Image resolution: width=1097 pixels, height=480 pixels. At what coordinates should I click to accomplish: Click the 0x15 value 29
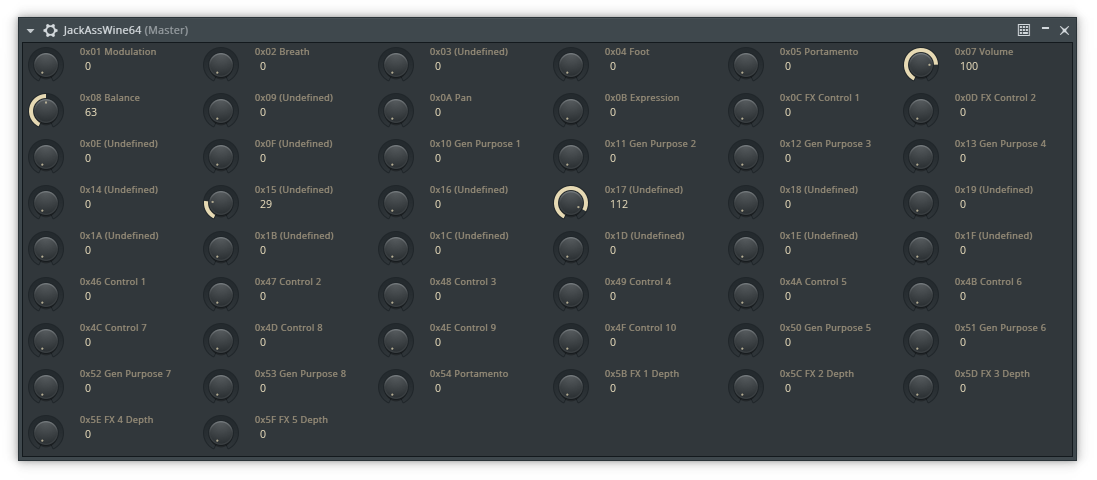[x=266, y=204]
